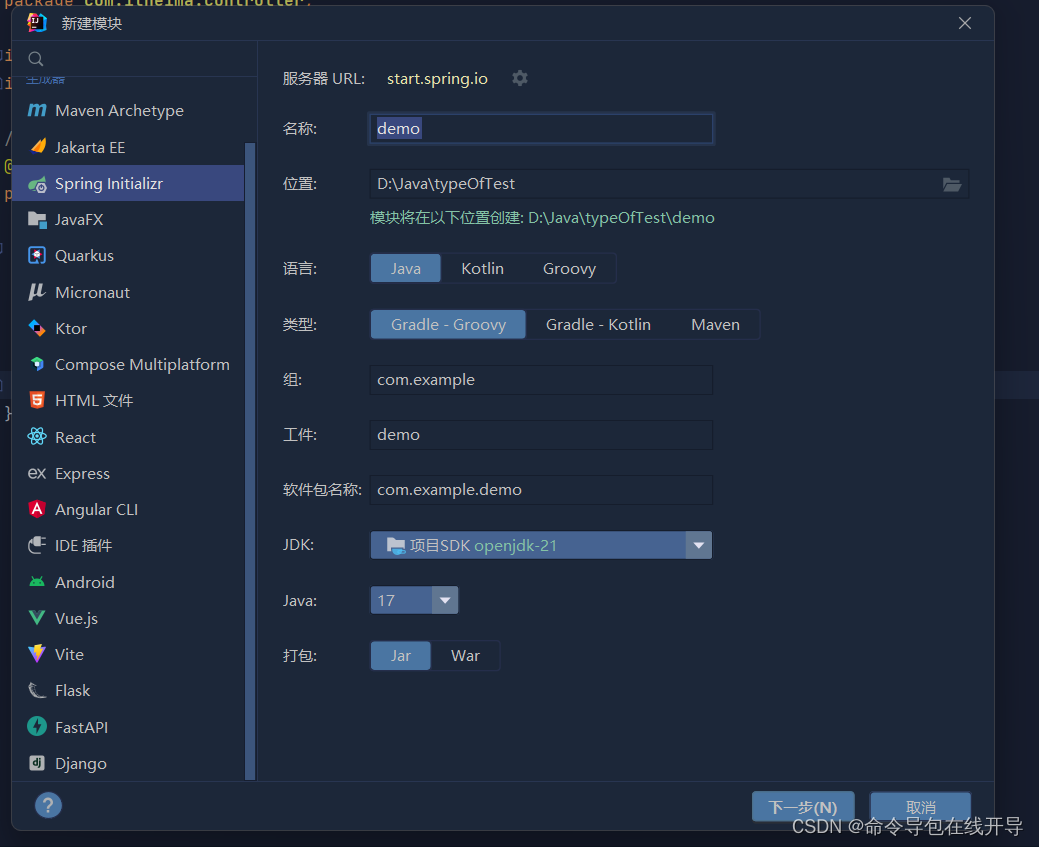Image resolution: width=1039 pixels, height=847 pixels.
Task: Select War packaging
Action: (465, 655)
